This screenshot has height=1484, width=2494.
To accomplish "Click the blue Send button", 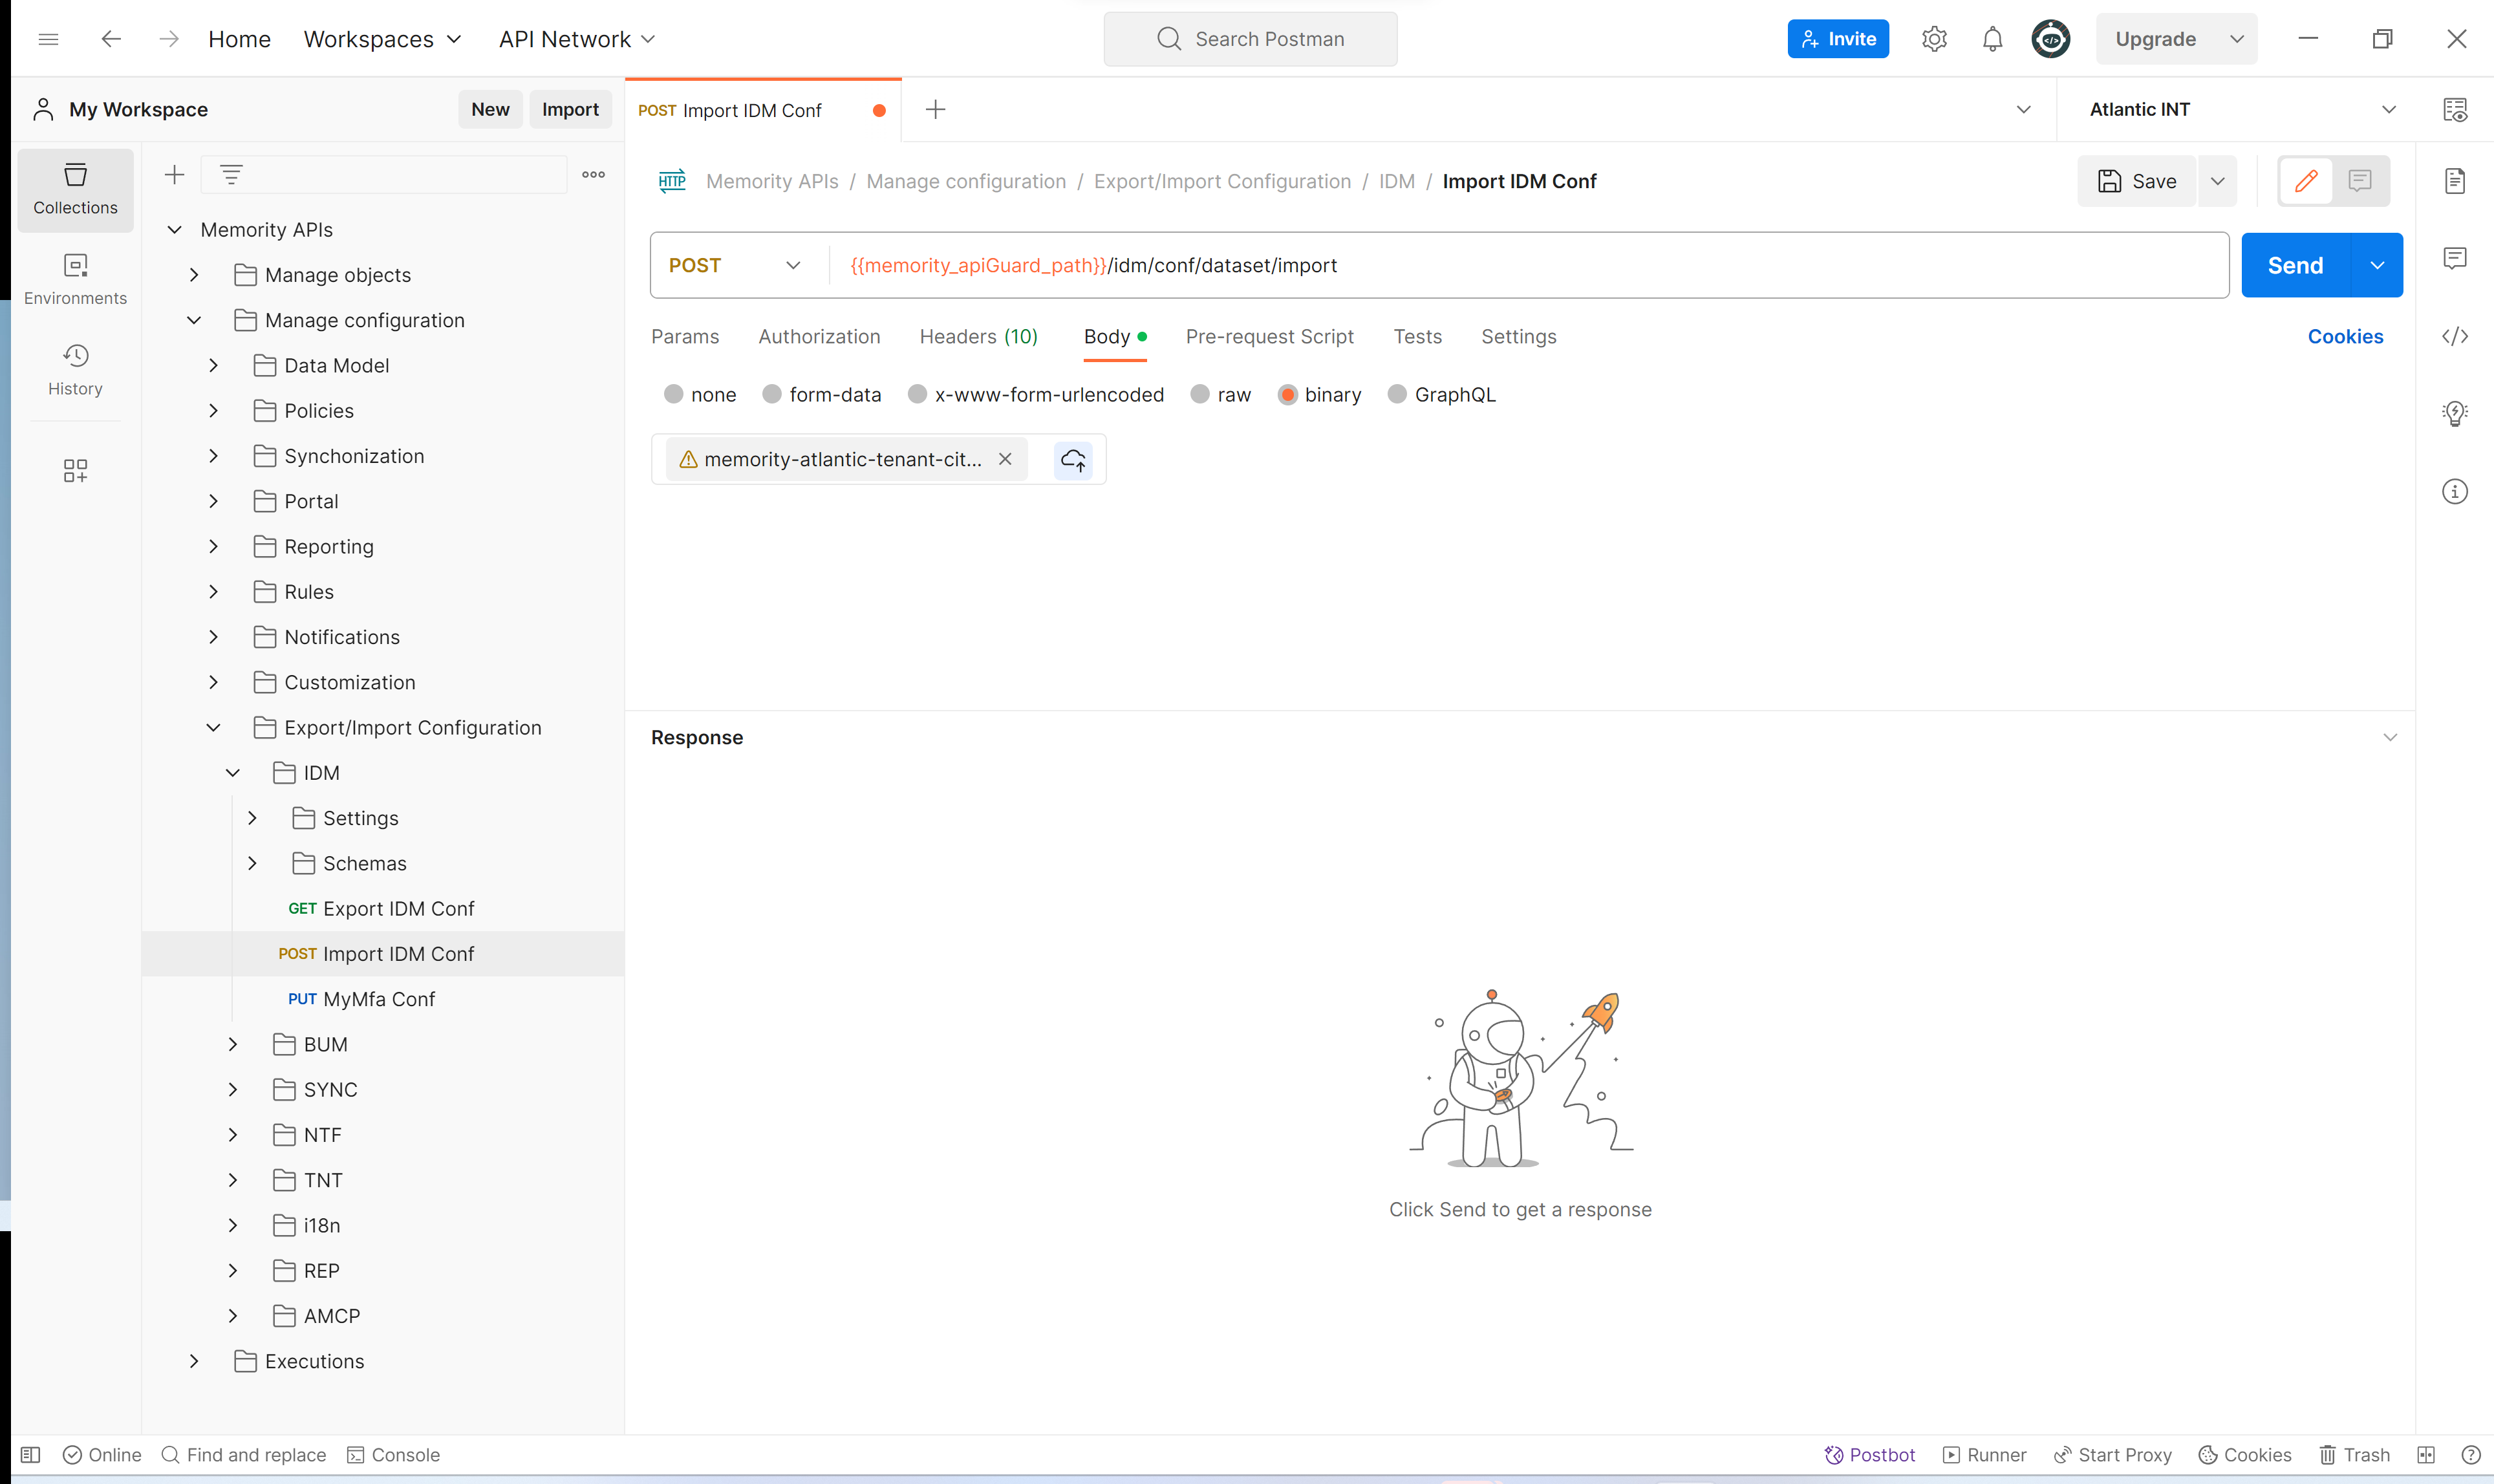I will 2295,265.
